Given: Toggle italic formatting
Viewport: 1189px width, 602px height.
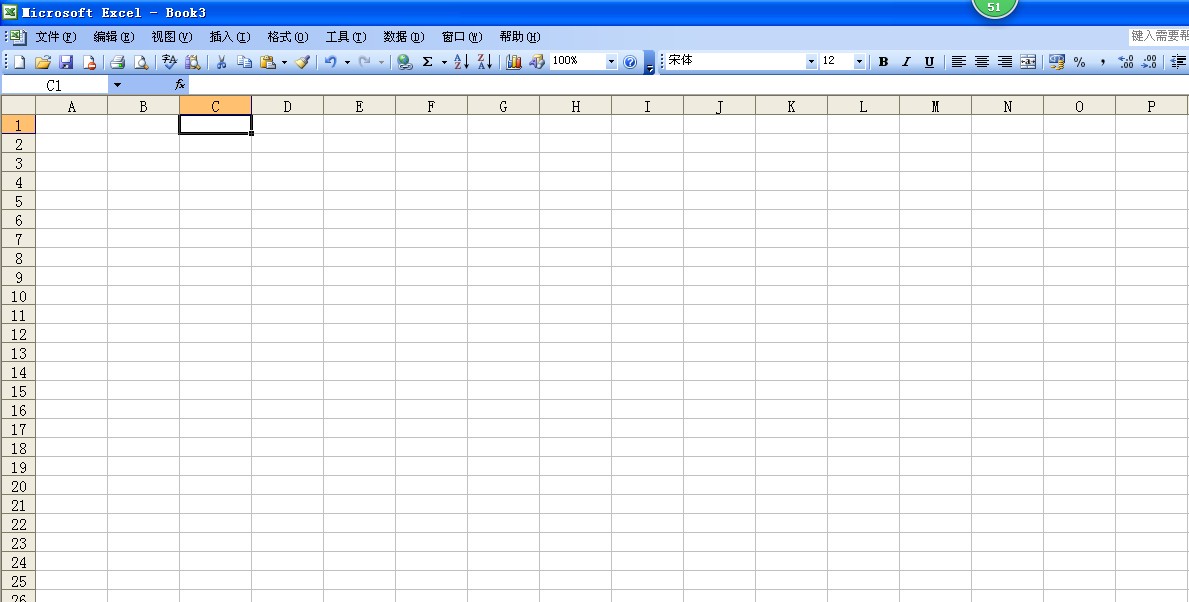Looking at the screenshot, I should click(906, 62).
